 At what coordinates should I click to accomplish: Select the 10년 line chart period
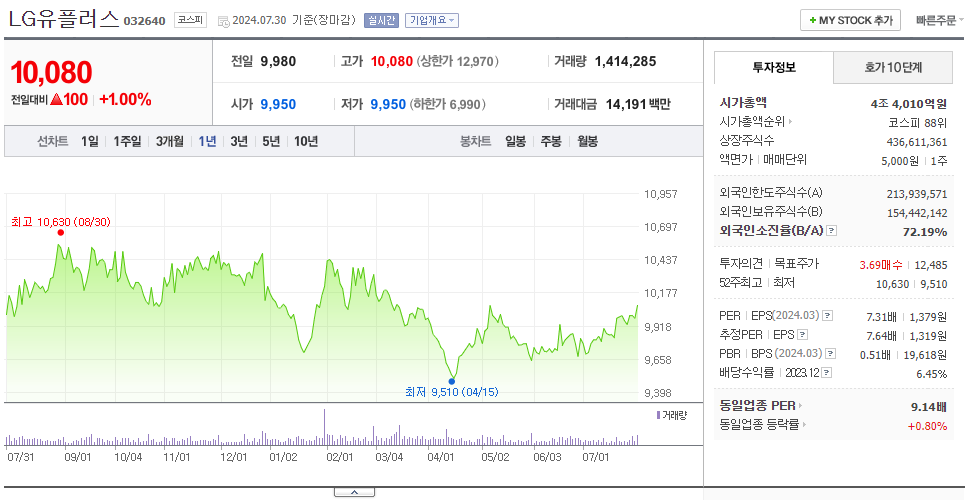click(x=306, y=141)
